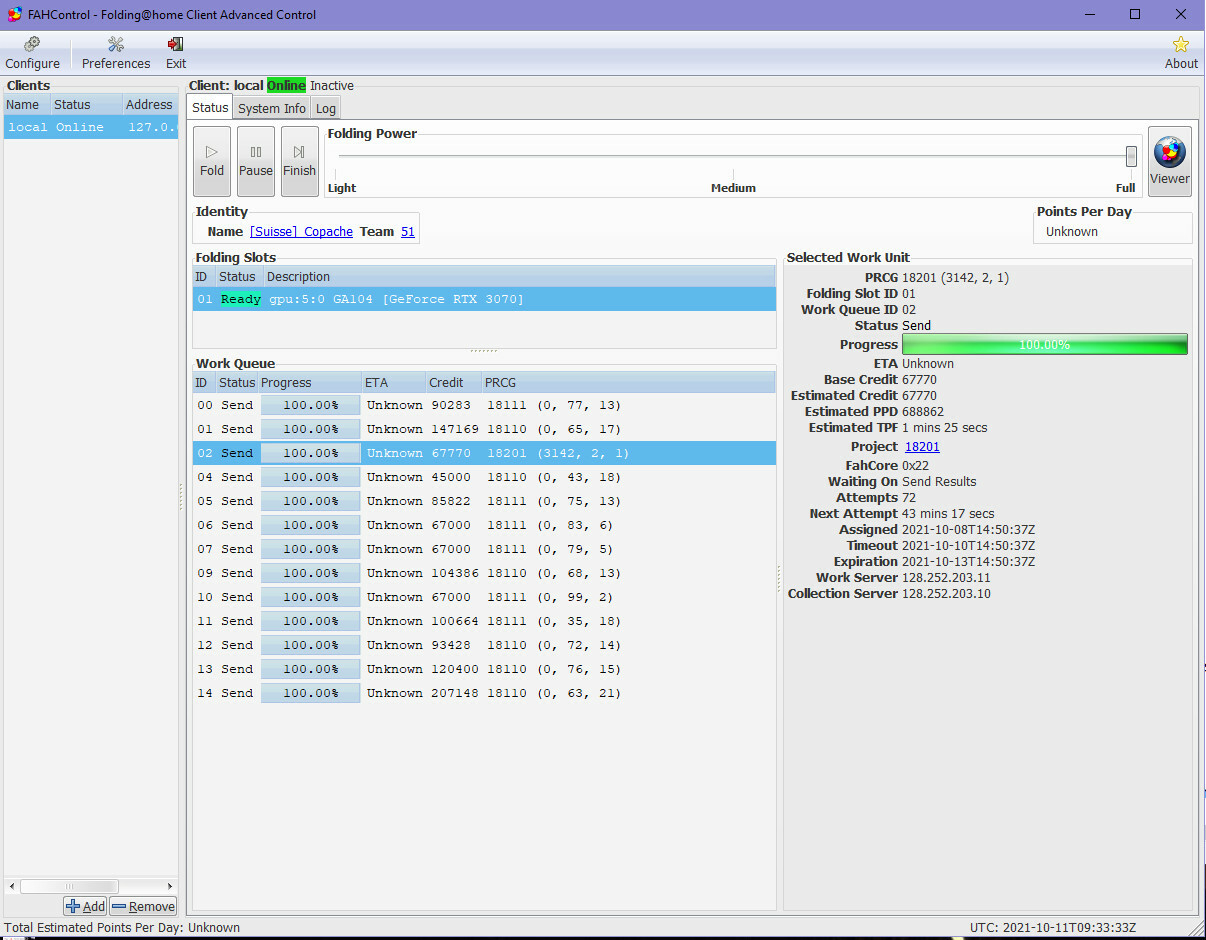Open Project 18201 link
The height and width of the screenshot is (940, 1206).
(922, 447)
